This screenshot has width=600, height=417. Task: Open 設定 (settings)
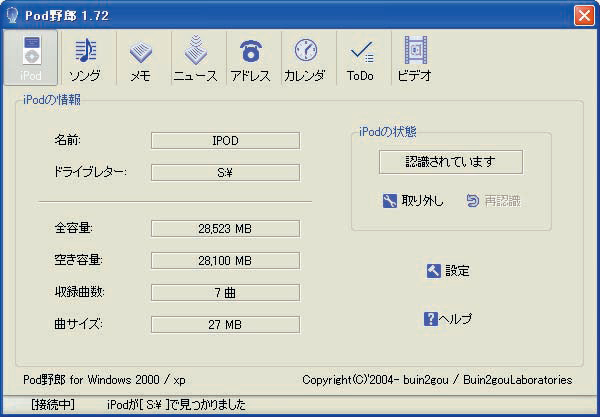448,271
